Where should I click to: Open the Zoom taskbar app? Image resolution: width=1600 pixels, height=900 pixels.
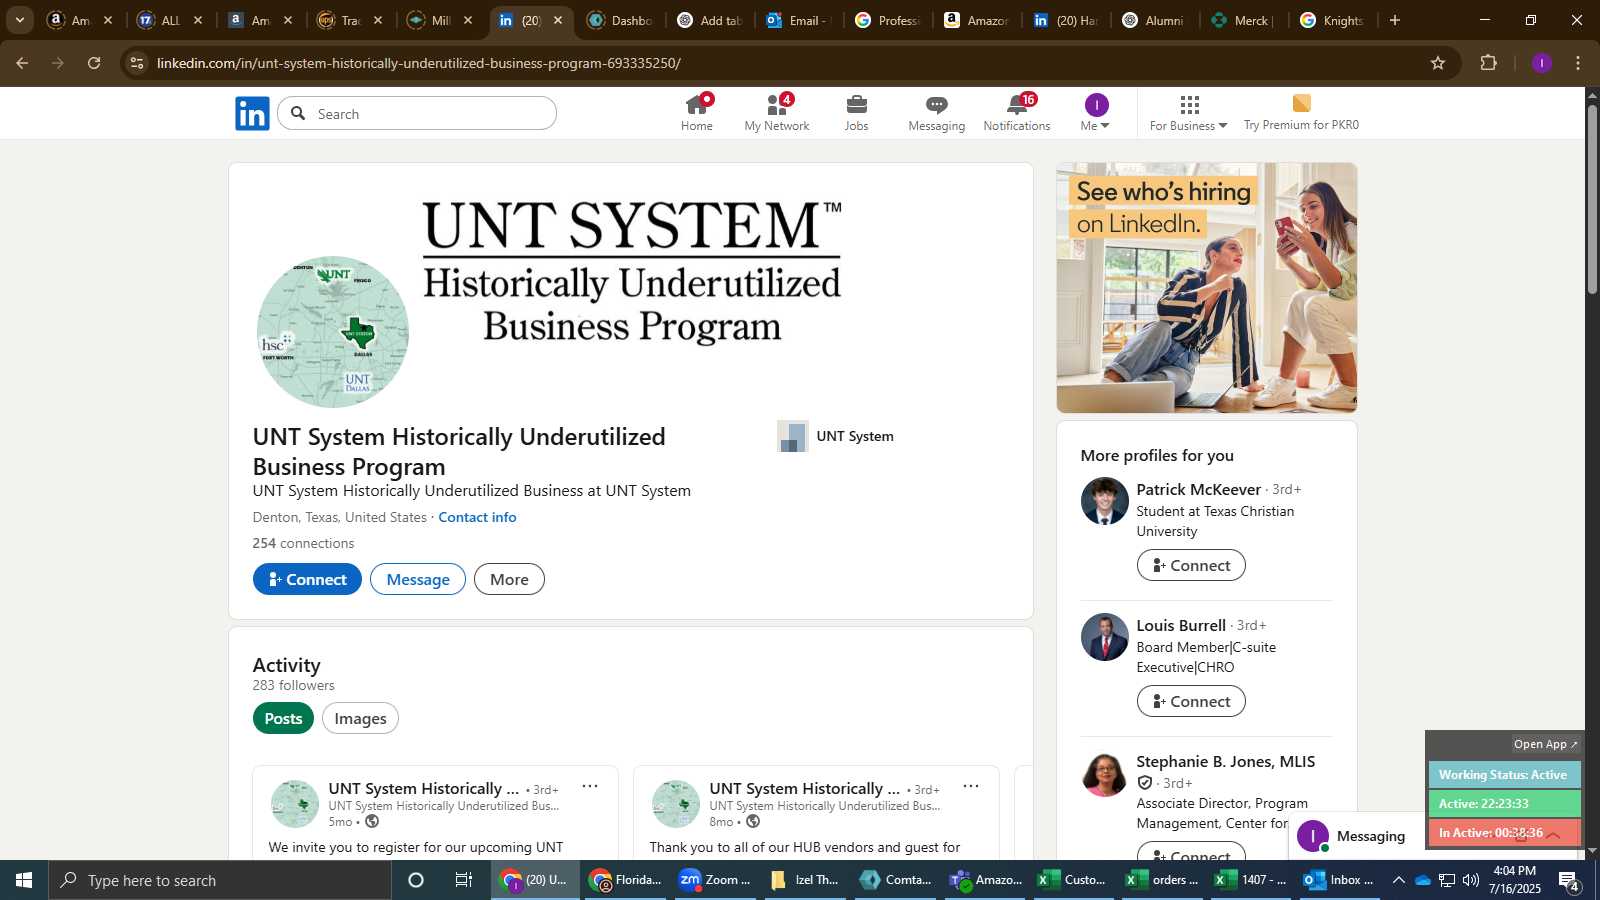coord(714,880)
